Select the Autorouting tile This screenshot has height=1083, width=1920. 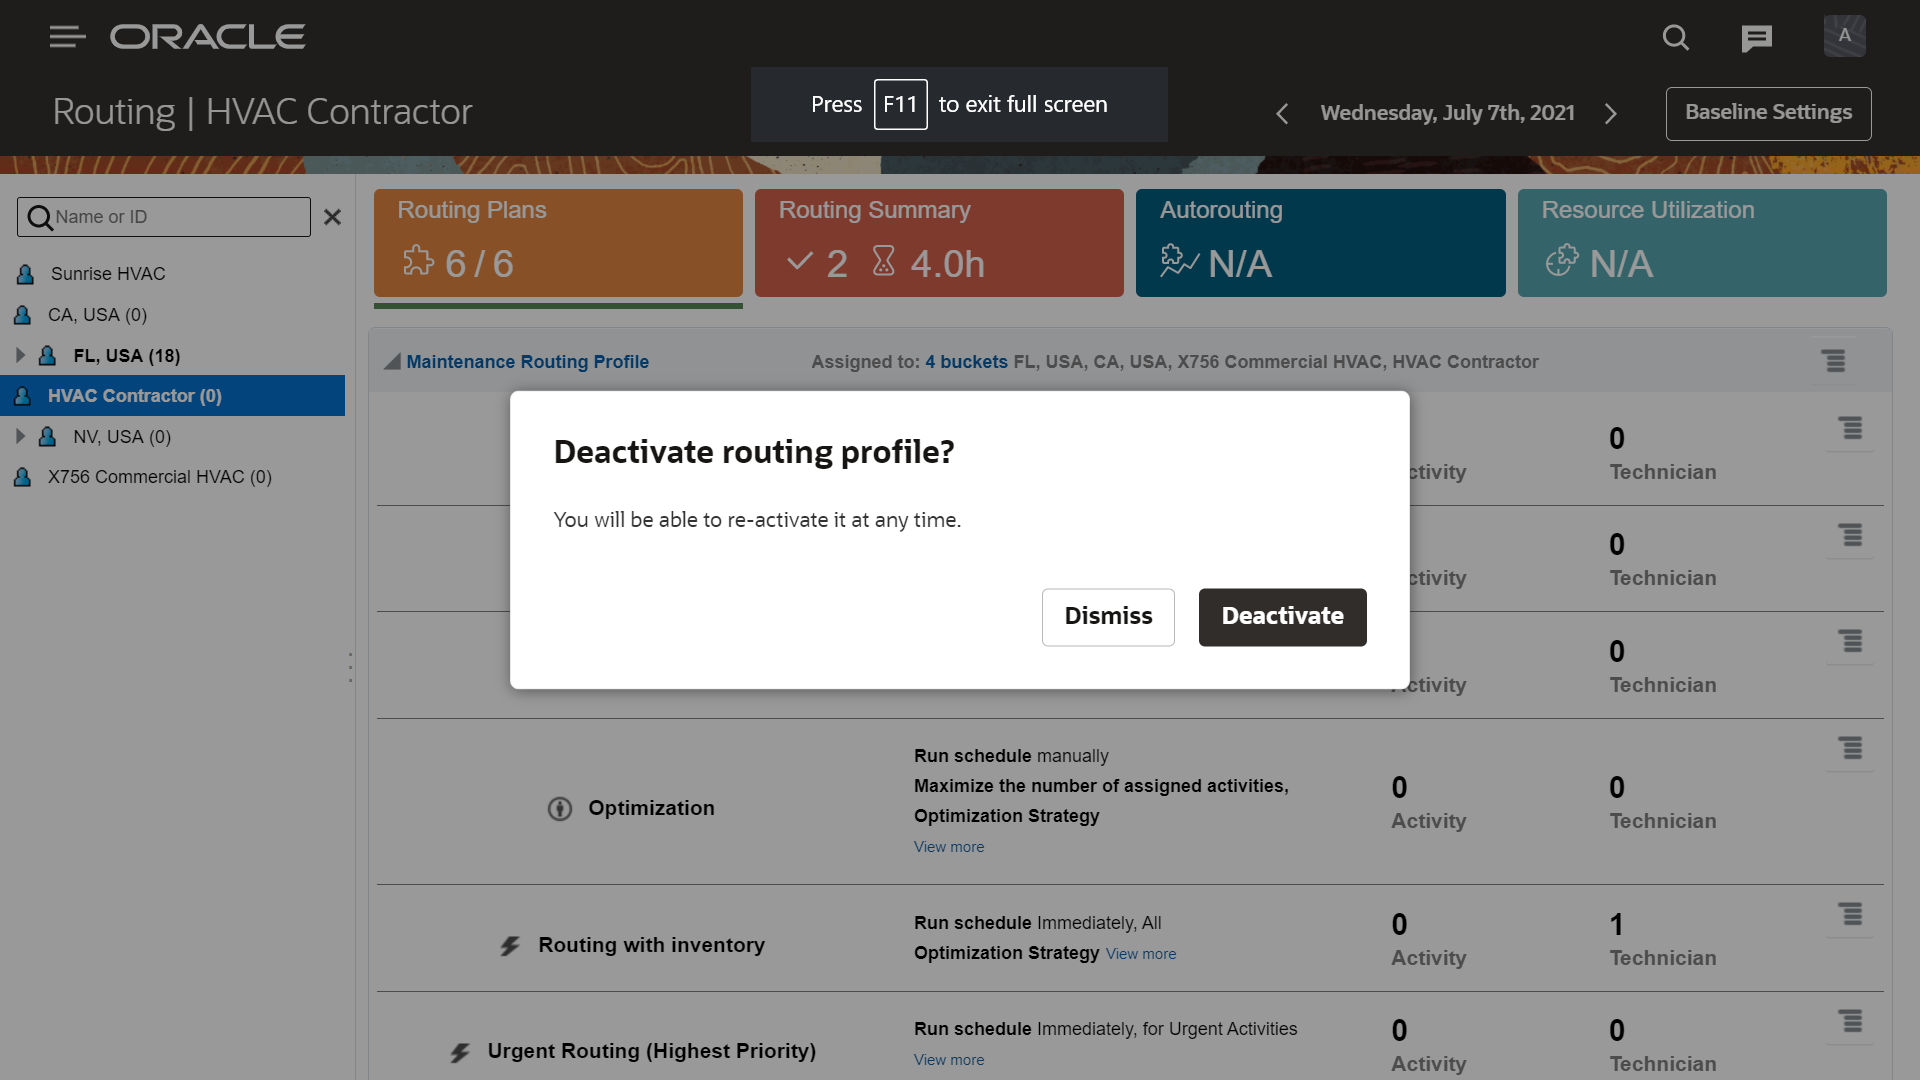[x=1319, y=243]
